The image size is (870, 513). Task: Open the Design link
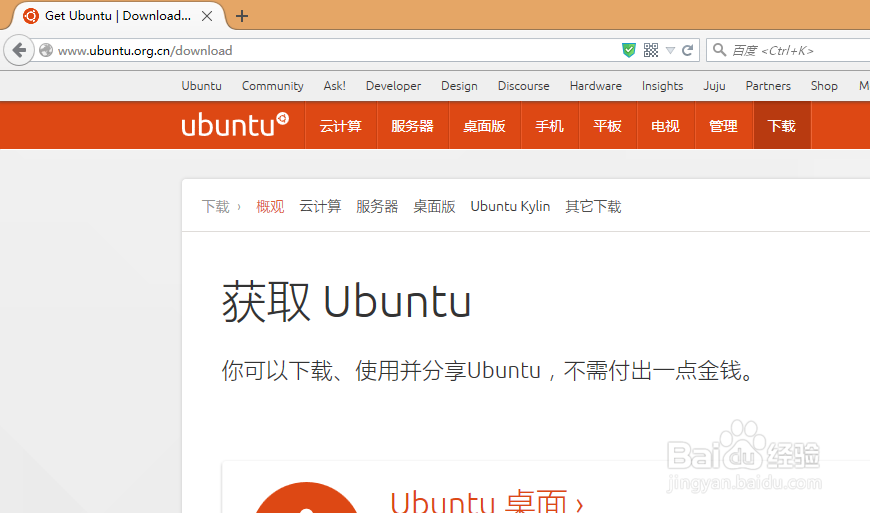point(459,86)
